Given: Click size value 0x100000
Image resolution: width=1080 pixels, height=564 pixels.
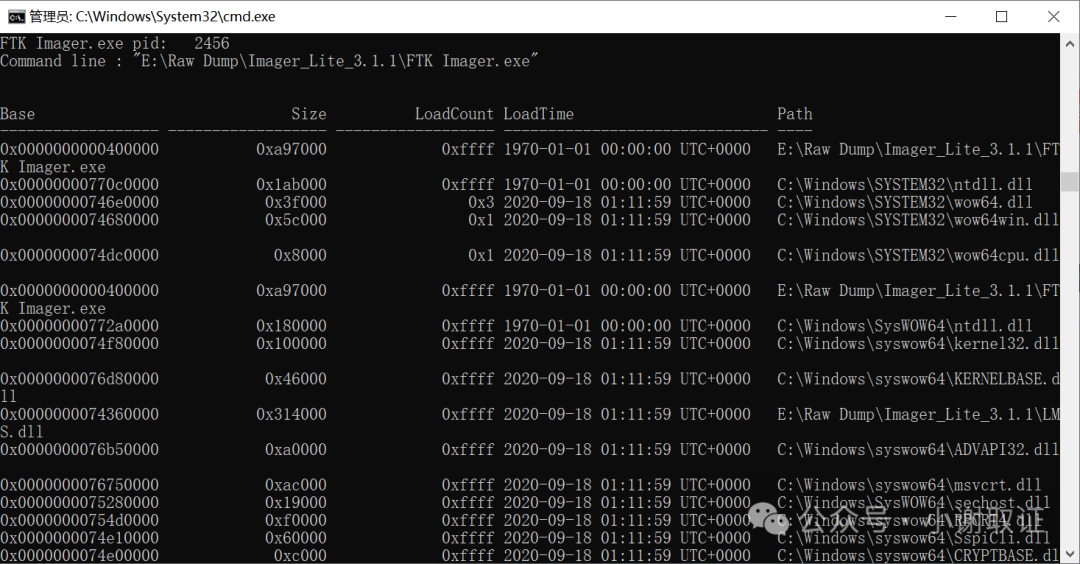Looking at the screenshot, I should (291, 344).
